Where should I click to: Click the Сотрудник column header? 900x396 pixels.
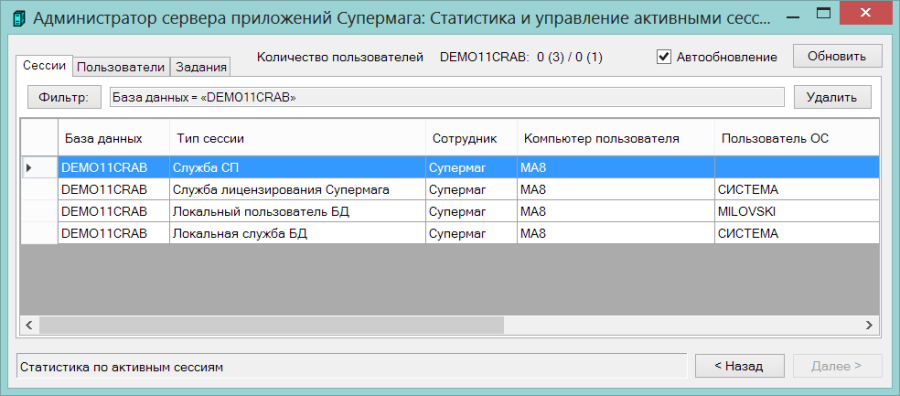(x=471, y=138)
